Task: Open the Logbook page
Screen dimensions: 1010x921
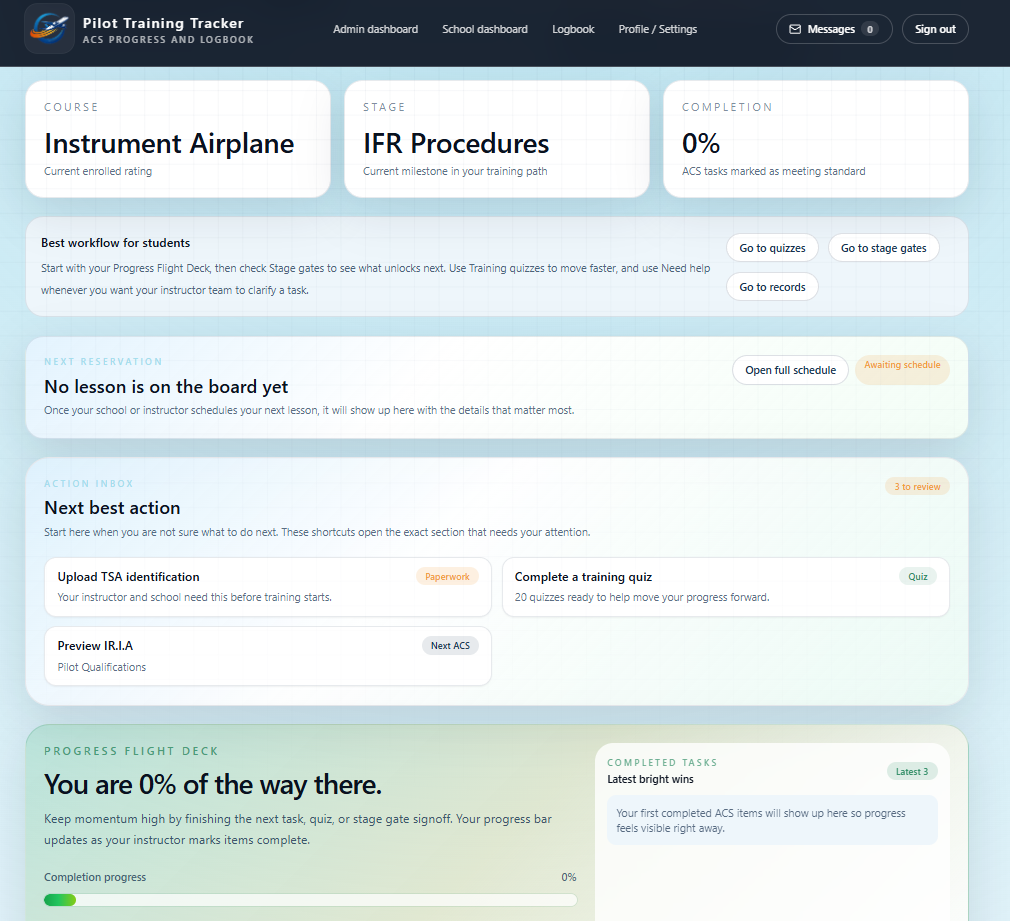Action: tap(573, 29)
